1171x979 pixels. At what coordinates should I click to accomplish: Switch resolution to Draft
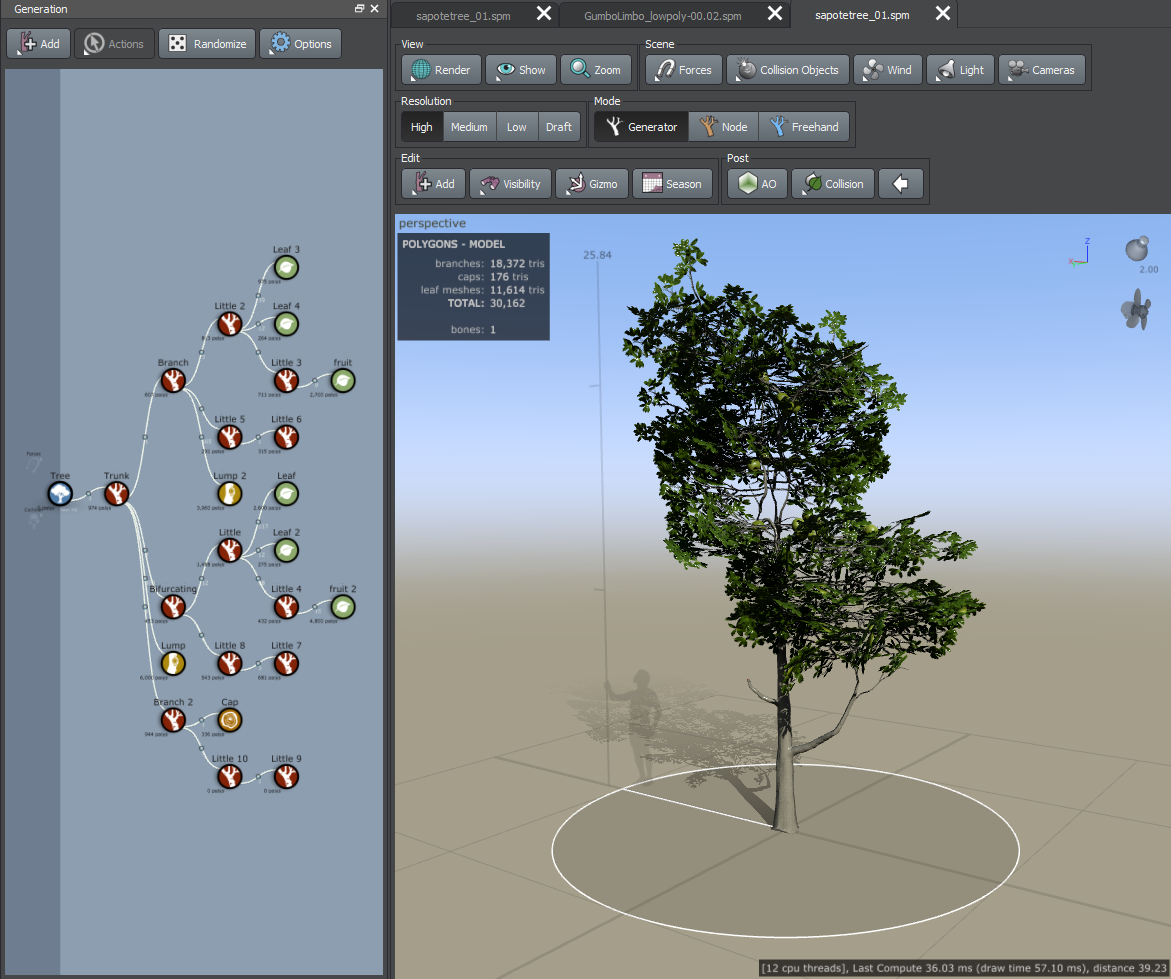(x=559, y=126)
